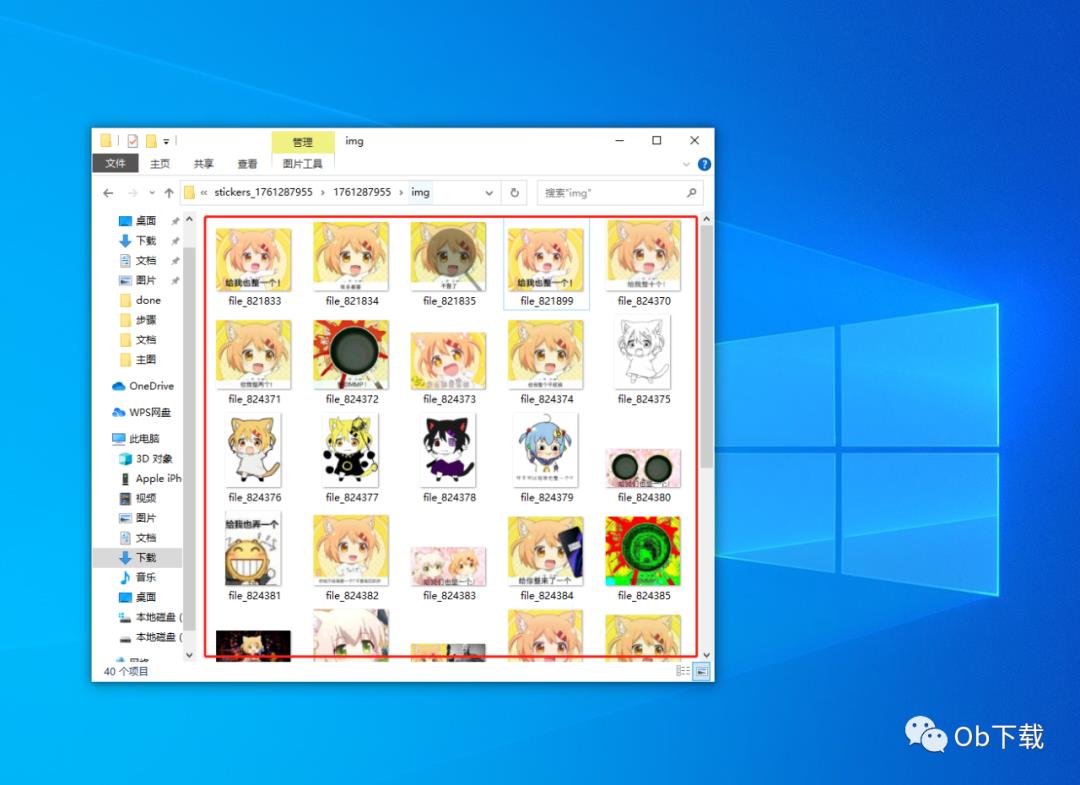Select thumbnail file_824372
Image resolution: width=1080 pixels, height=785 pixels.
(351, 362)
